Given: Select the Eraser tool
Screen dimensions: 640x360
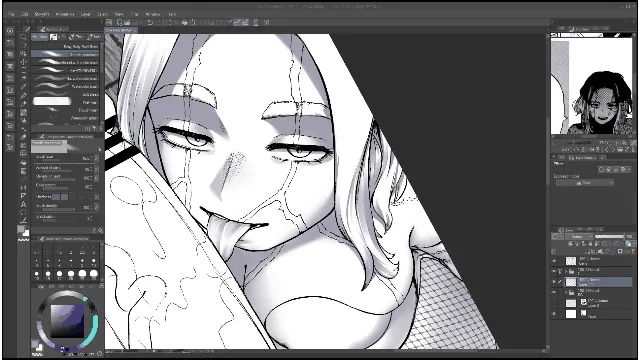Looking at the screenshot, I should pyautogui.click(x=23, y=137).
